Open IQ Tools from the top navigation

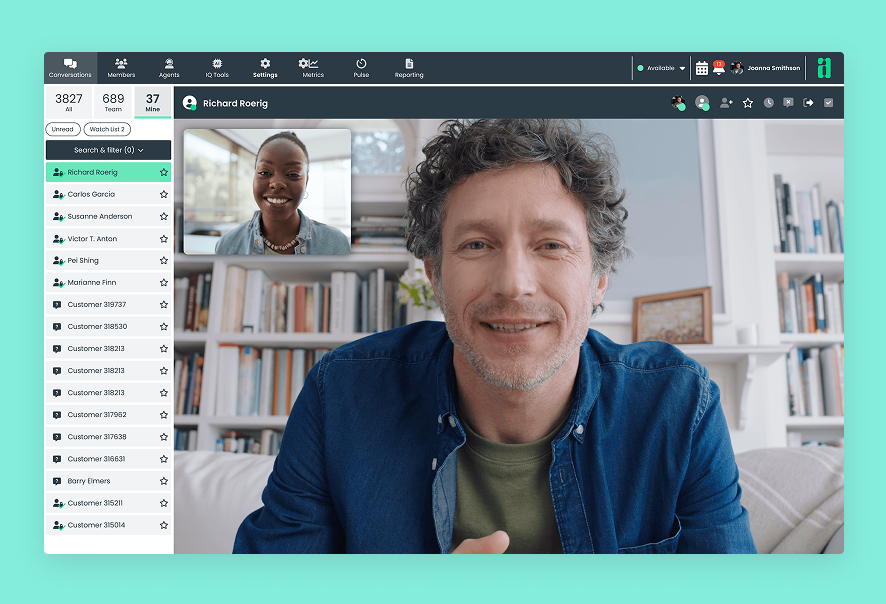(217, 68)
